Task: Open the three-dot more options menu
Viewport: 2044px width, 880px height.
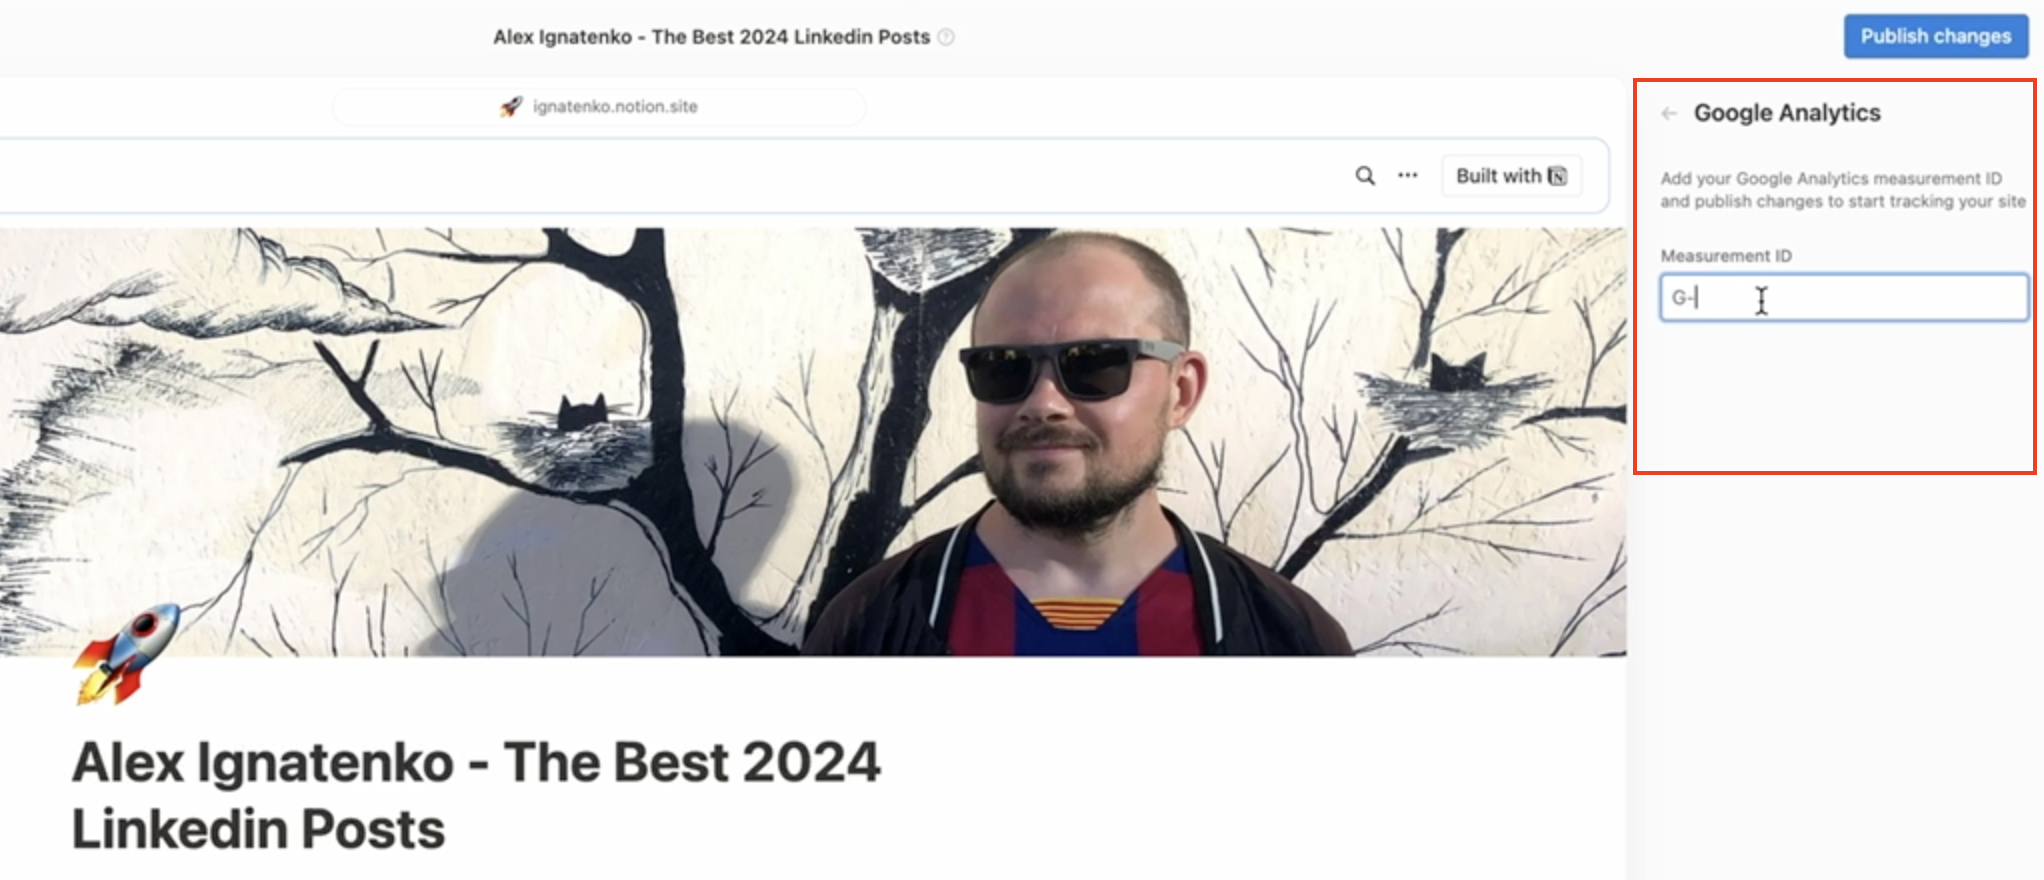Action: pyautogui.click(x=1408, y=175)
